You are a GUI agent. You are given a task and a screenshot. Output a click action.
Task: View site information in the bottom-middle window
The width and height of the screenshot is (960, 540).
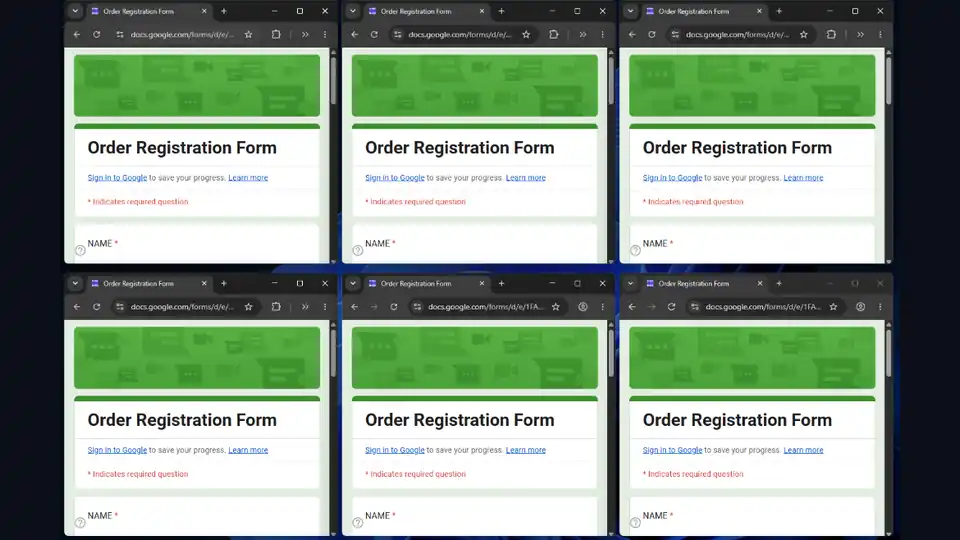418,307
